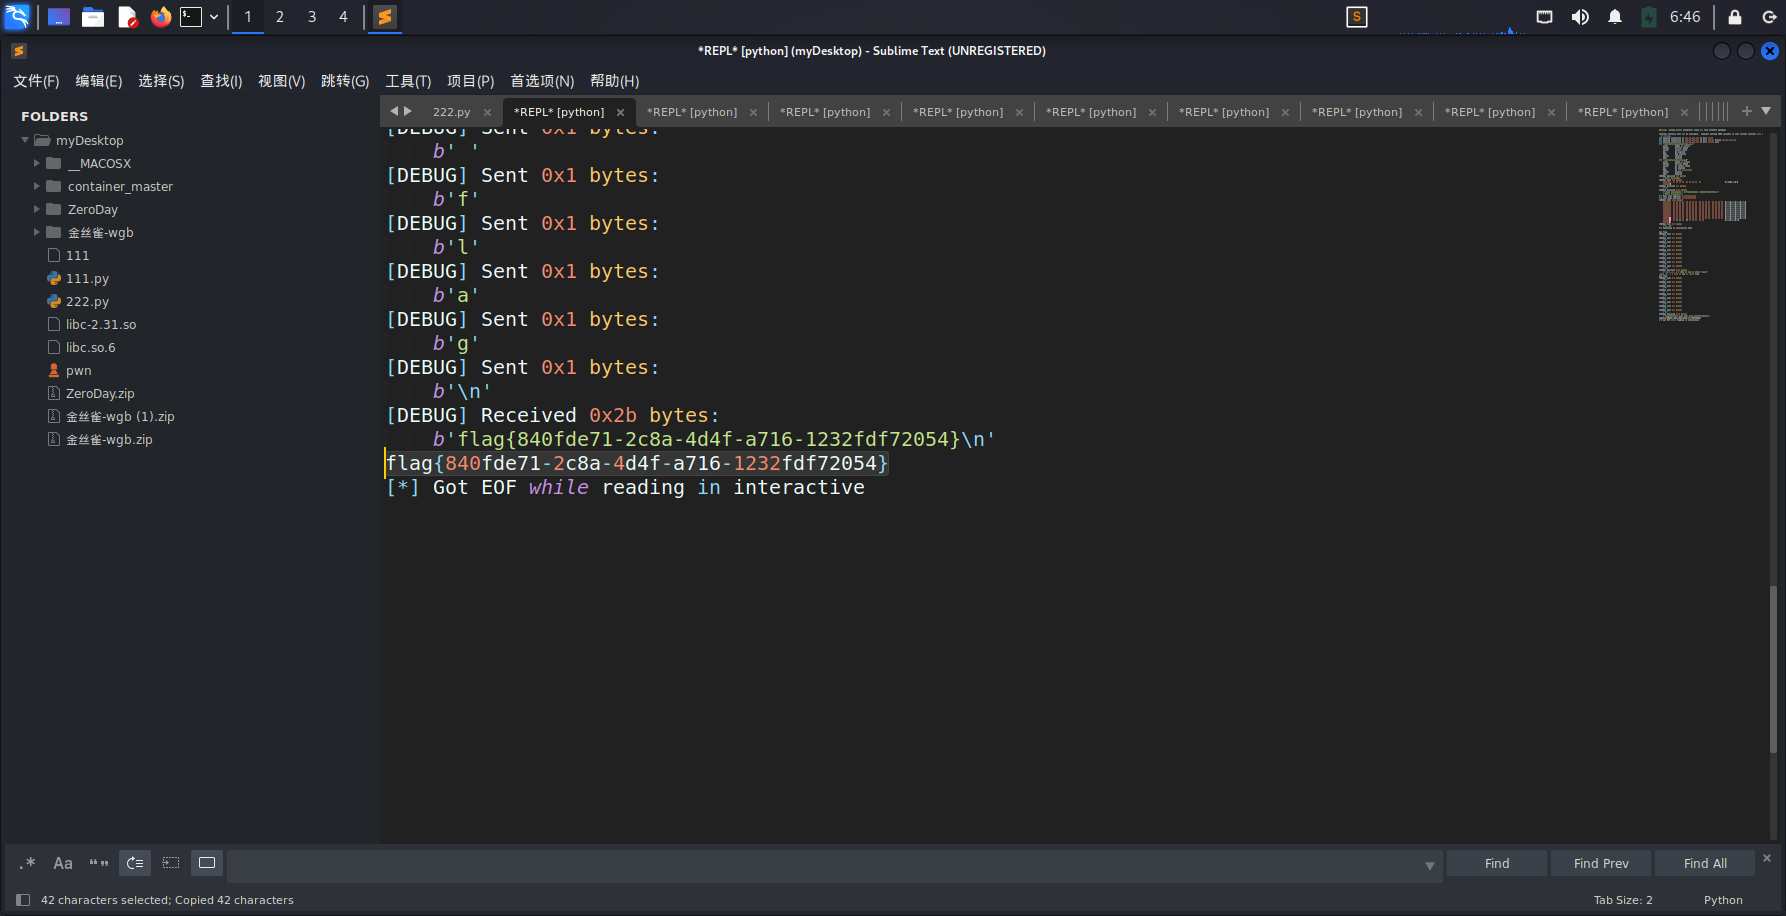Click the Find input field

pyautogui.click(x=825, y=864)
